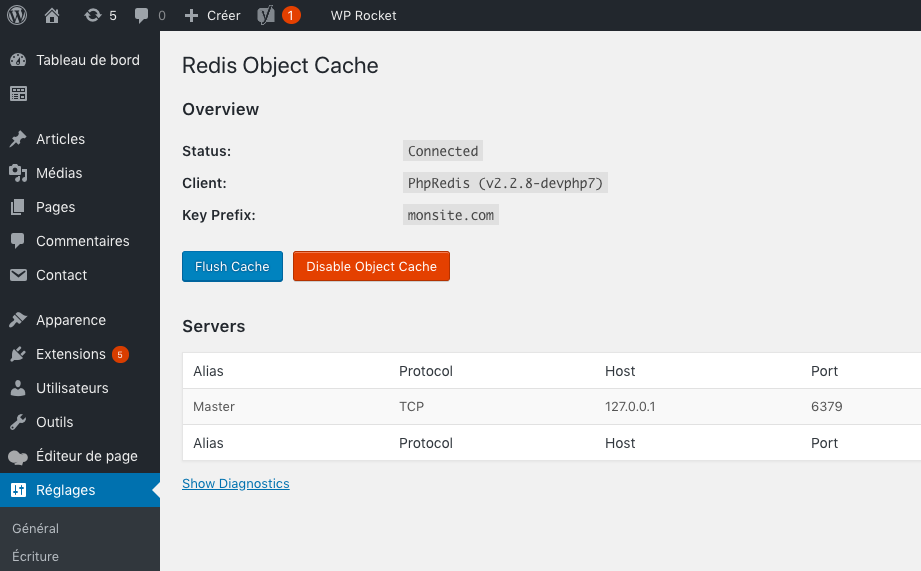The width and height of the screenshot is (921, 571).
Task: Open Contact menu item
Action: tap(61, 275)
